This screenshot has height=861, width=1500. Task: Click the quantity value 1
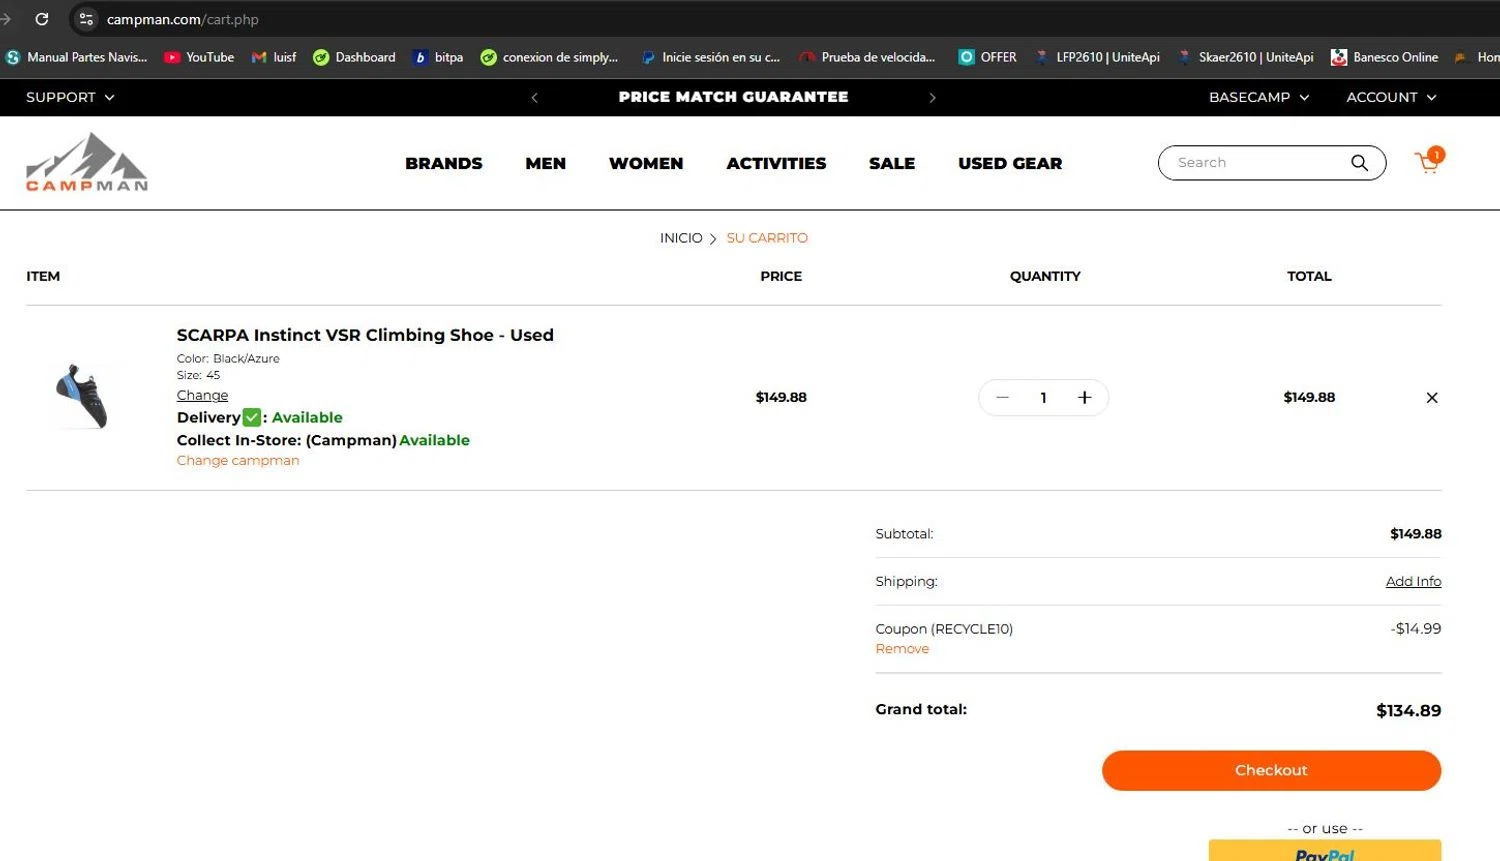coord(1043,398)
